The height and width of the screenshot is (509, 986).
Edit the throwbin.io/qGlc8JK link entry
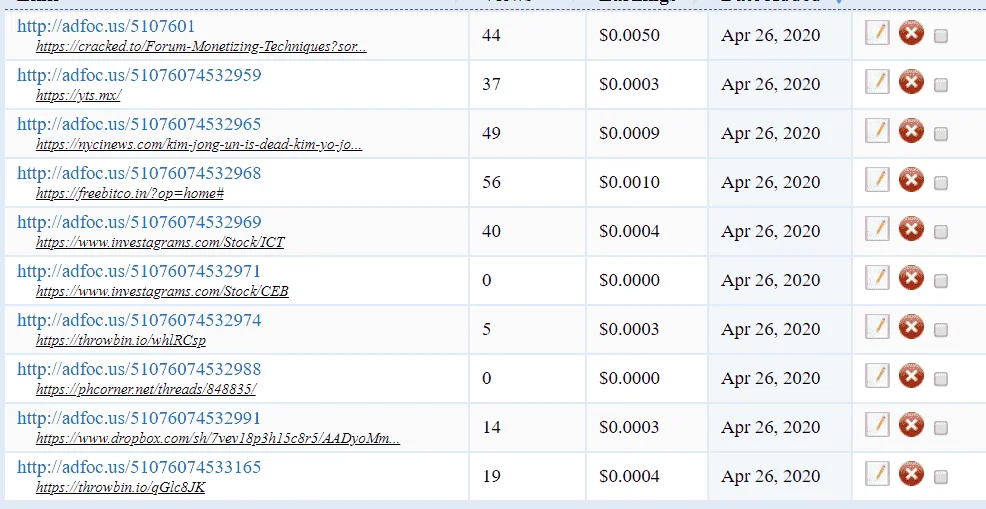click(x=877, y=474)
